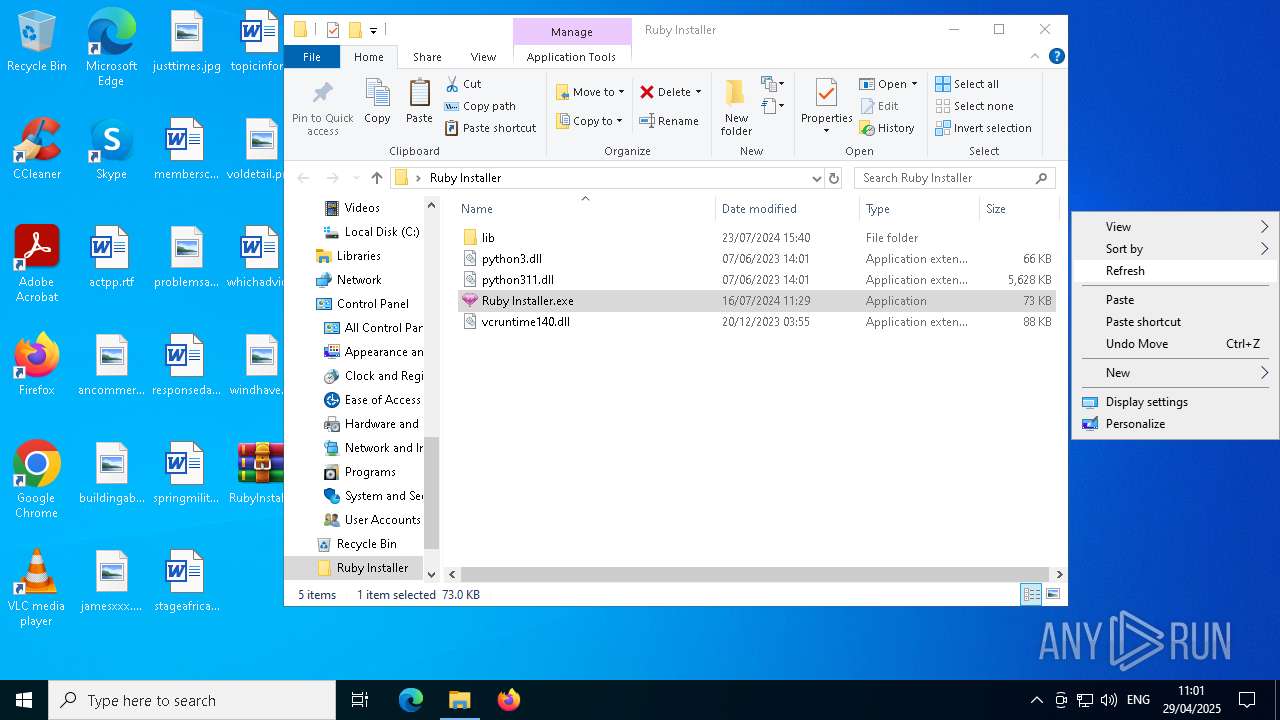
Task: Open Properties from the ribbon
Action: point(826,107)
